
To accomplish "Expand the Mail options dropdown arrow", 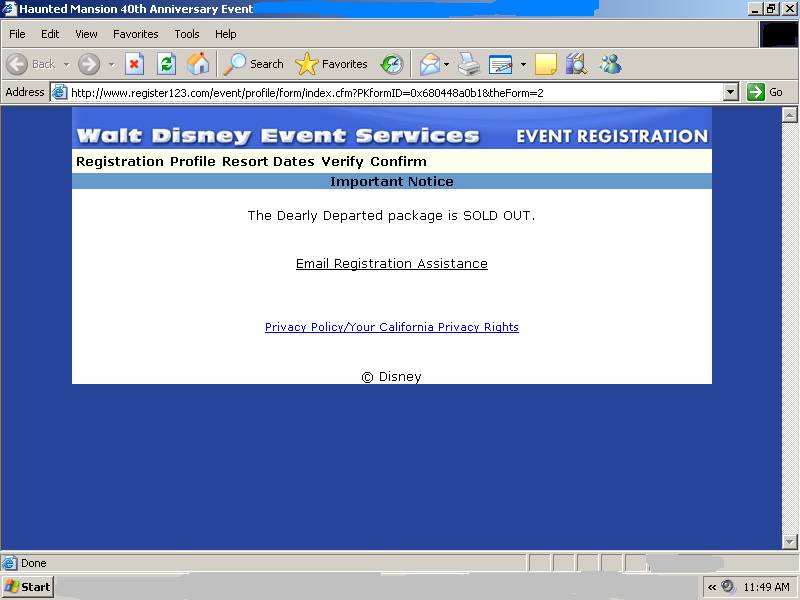I will pyautogui.click(x=446, y=64).
